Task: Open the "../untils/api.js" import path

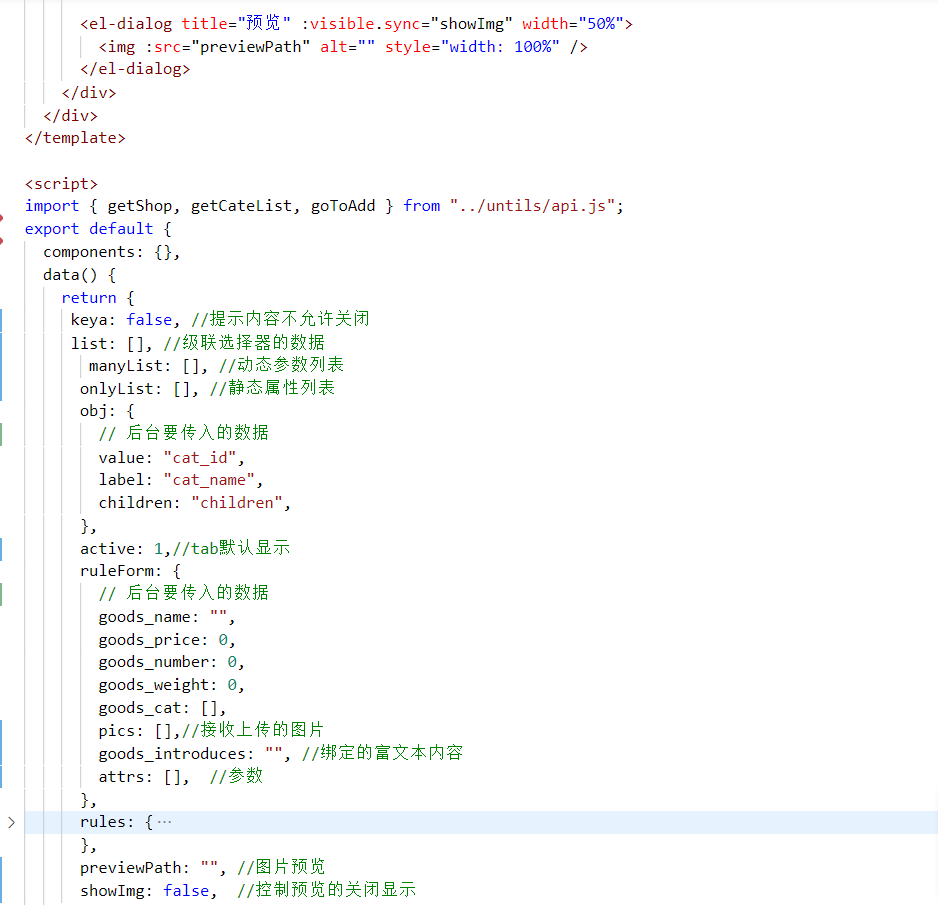Action: tap(531, 206)
